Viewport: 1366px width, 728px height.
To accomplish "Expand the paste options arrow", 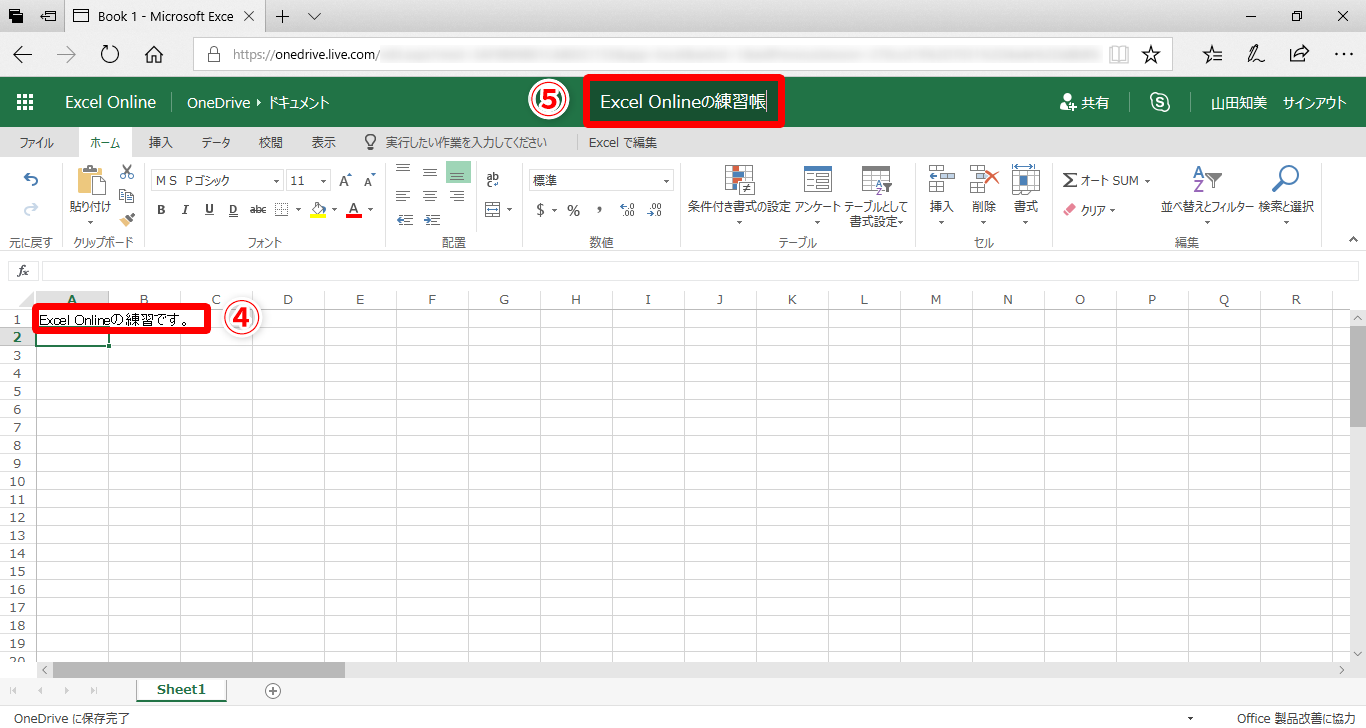I will (90, 222).
